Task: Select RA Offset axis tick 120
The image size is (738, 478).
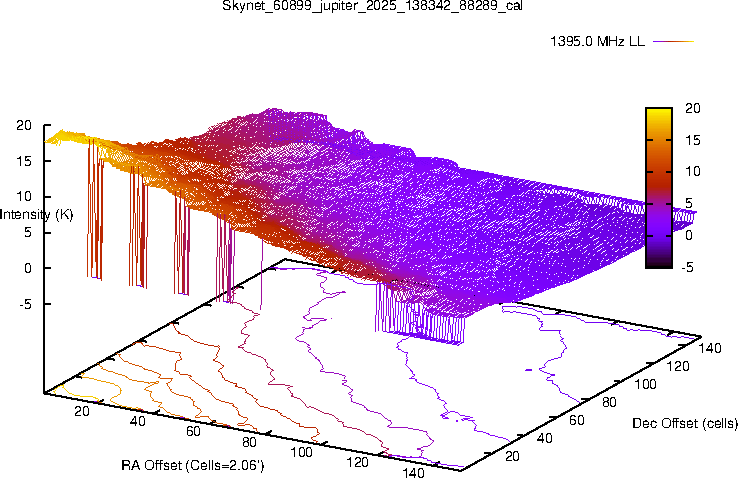Action: [x=357, y=462]
